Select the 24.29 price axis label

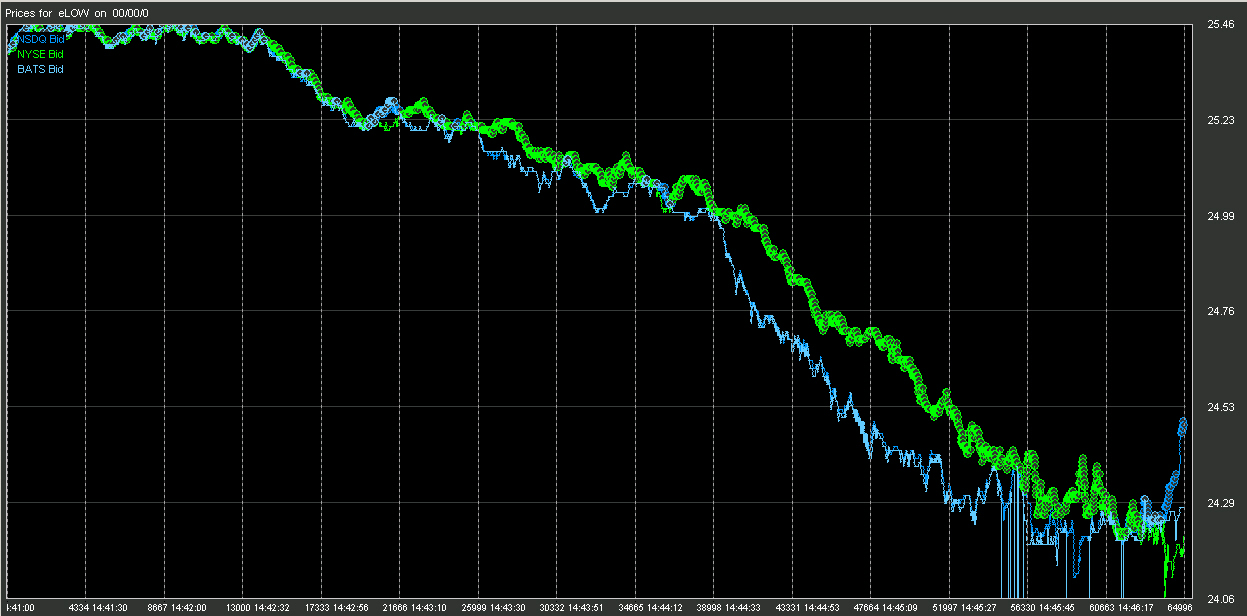(1220, 504)
